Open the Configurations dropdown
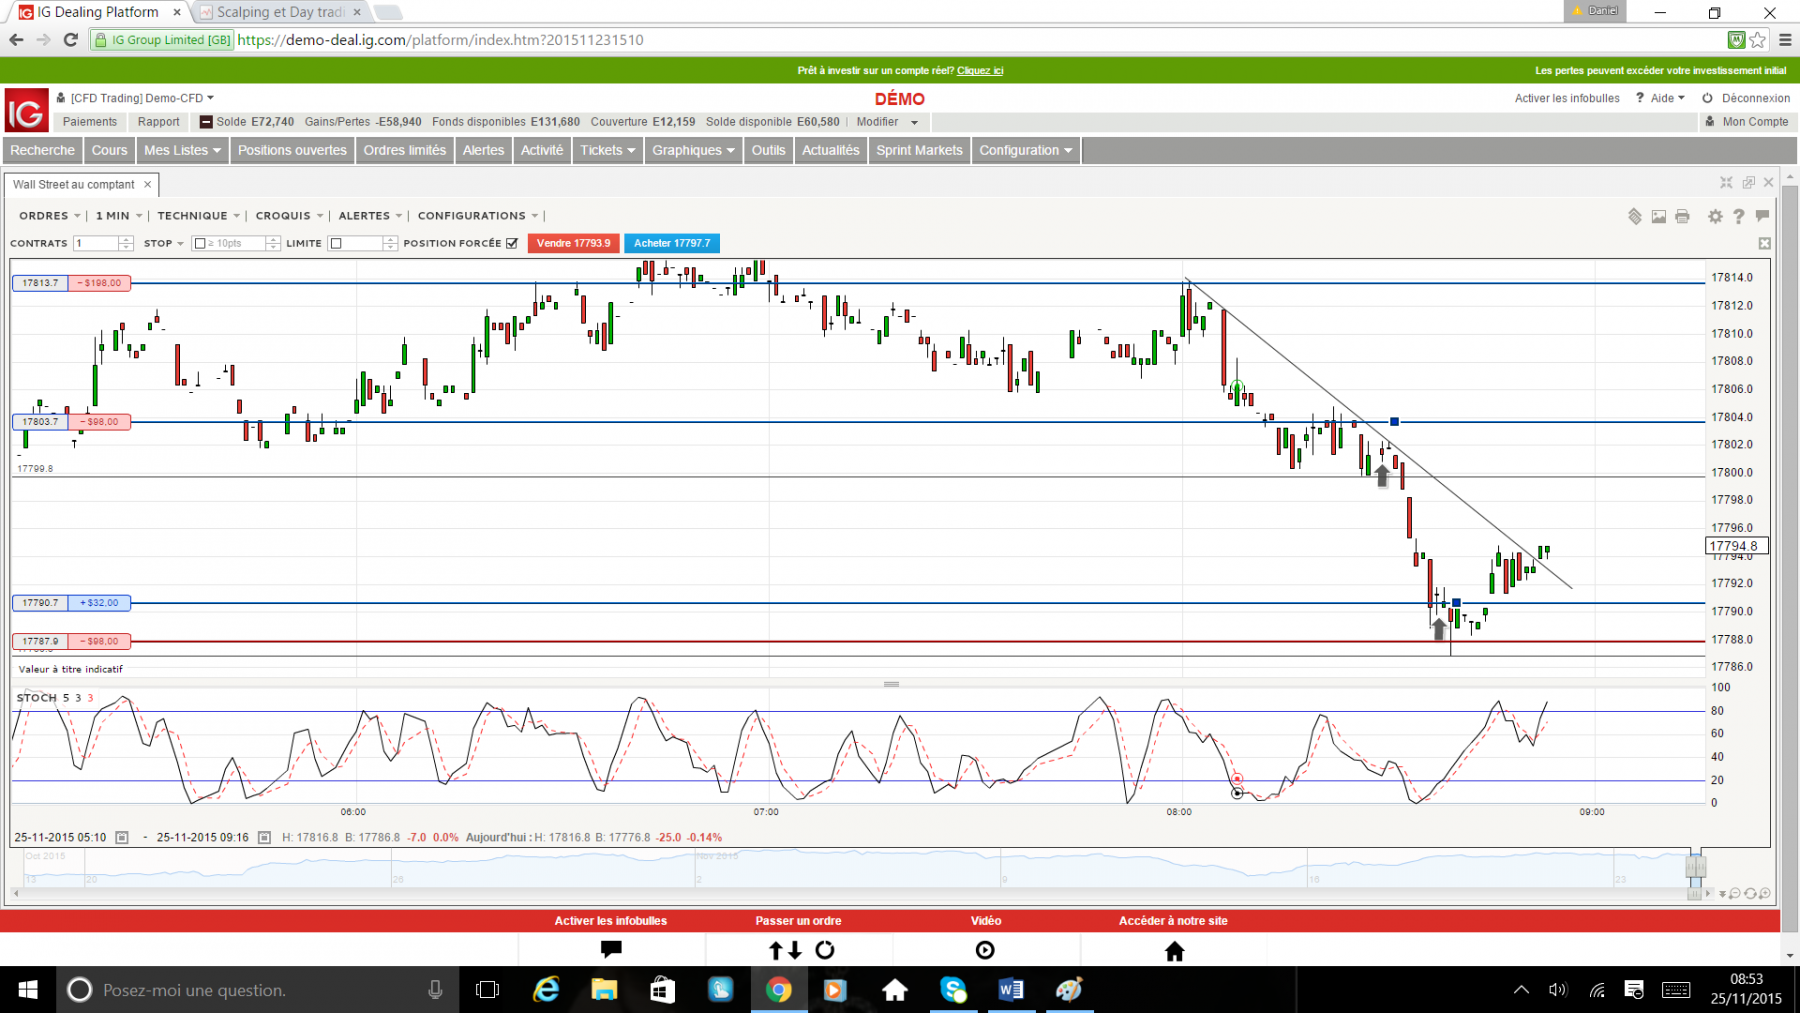 point(478,216)
